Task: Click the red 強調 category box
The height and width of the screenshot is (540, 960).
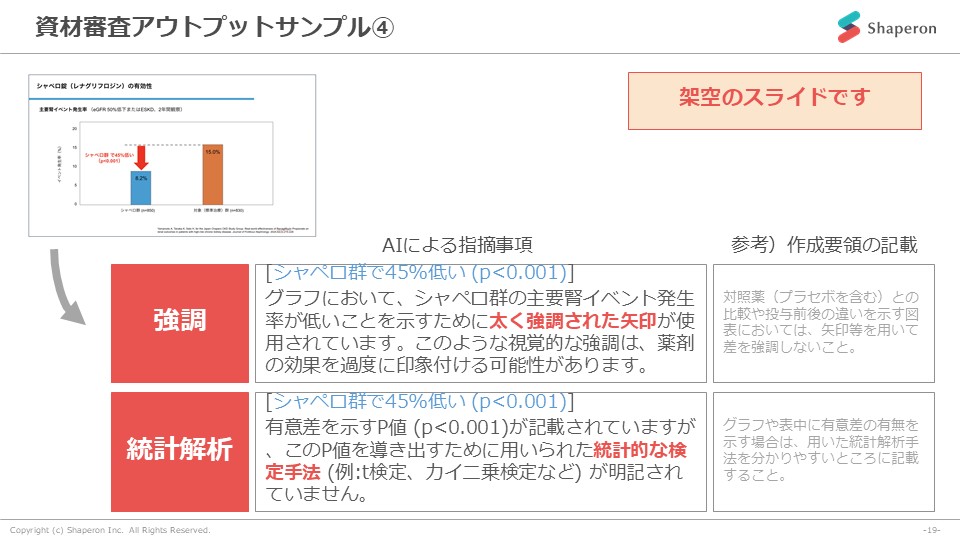Action: coord(180,323)
